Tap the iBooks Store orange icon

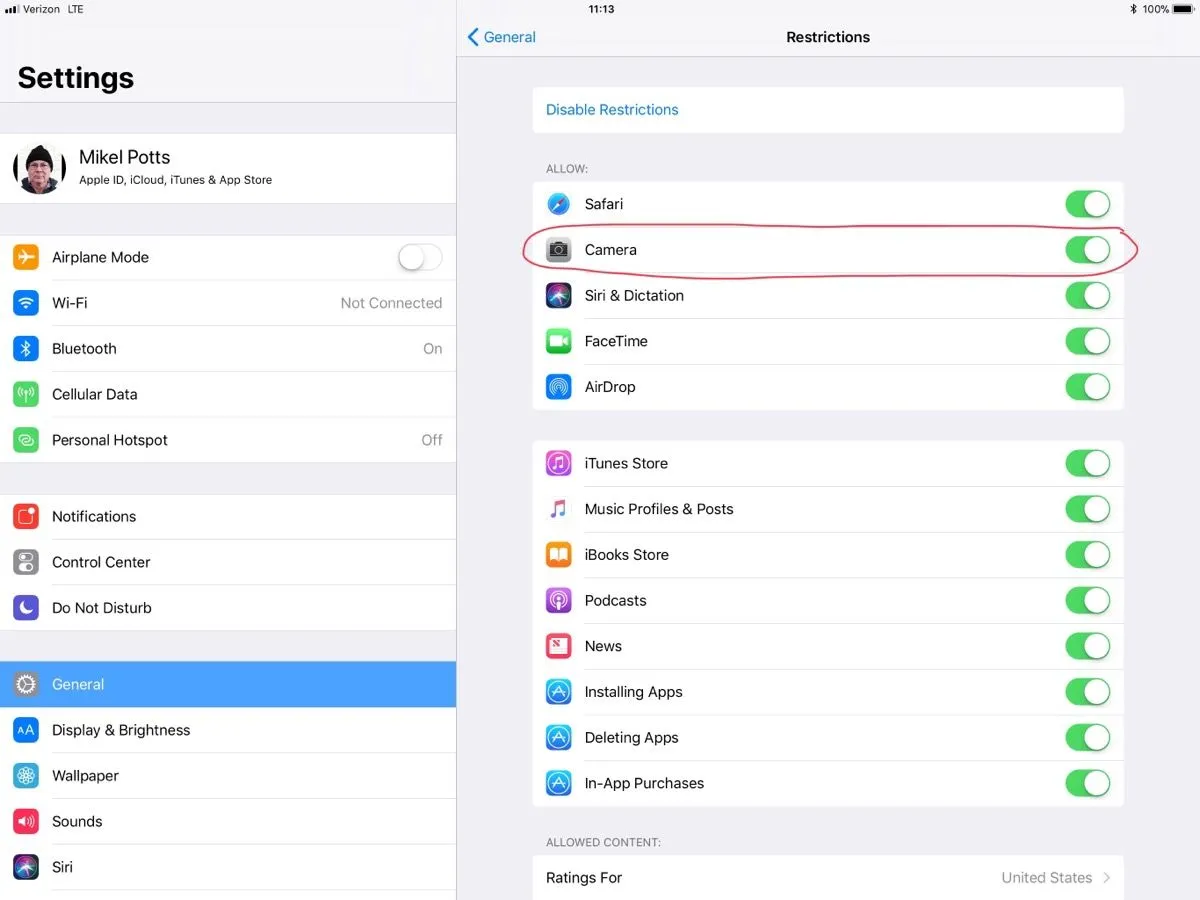[558, 555]
